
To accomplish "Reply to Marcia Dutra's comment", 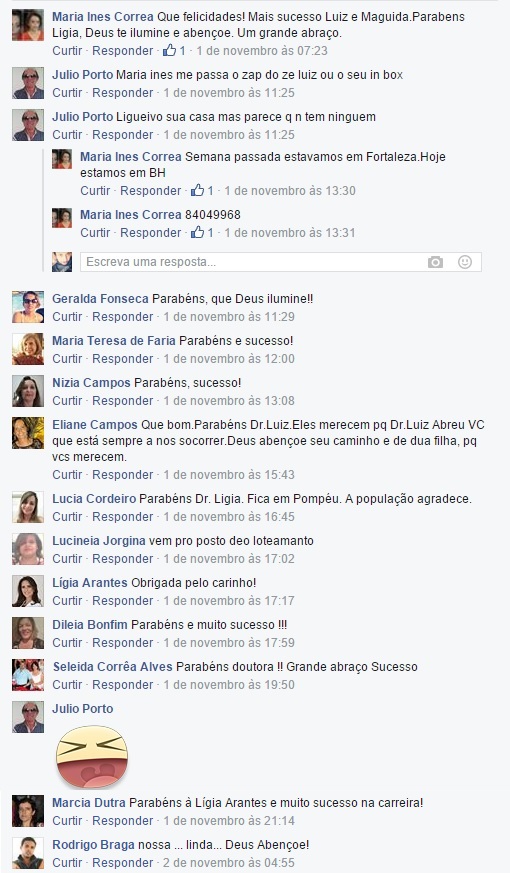I will (x=122, y=821).
